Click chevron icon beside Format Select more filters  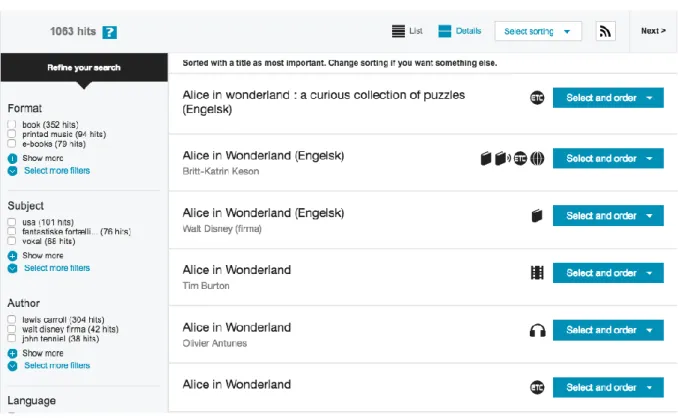point(13,171)
